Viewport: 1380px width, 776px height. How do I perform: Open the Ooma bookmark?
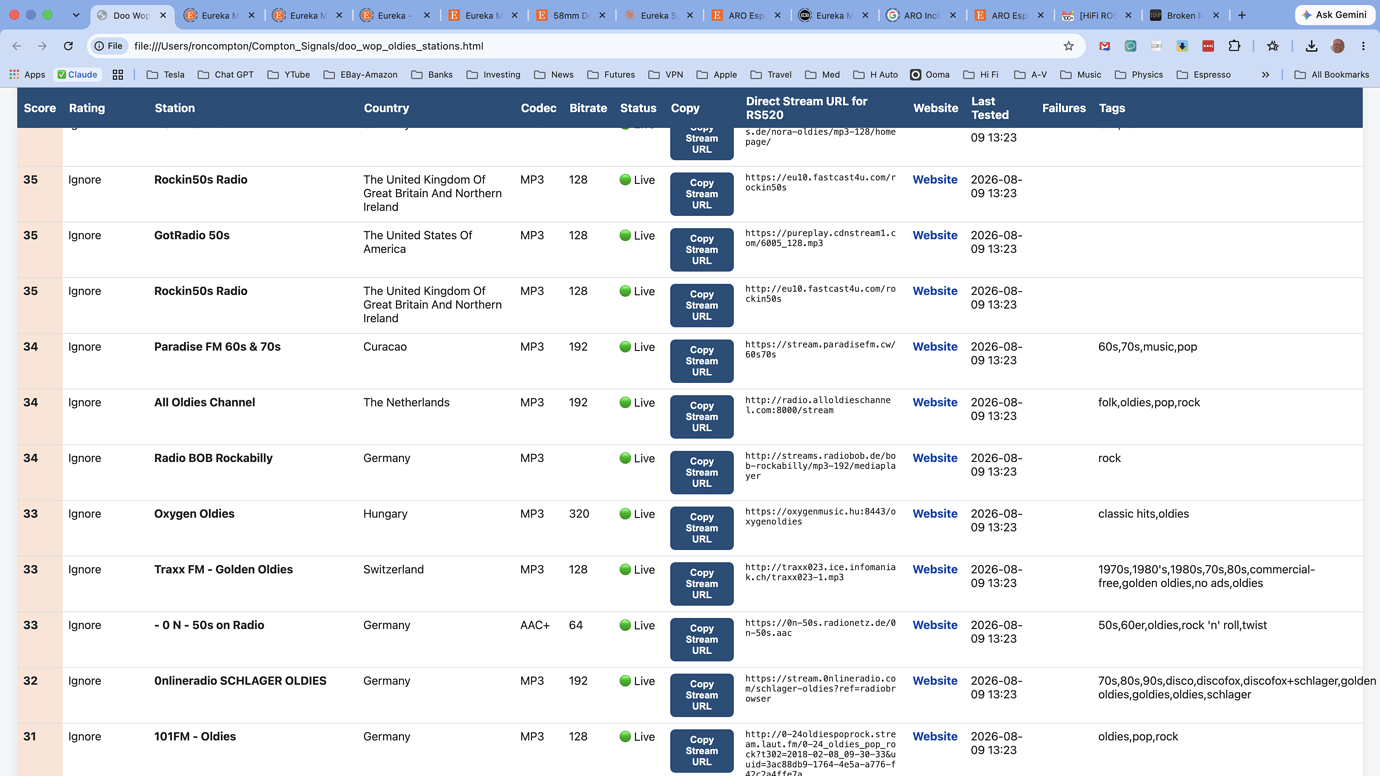coord(930,75)
